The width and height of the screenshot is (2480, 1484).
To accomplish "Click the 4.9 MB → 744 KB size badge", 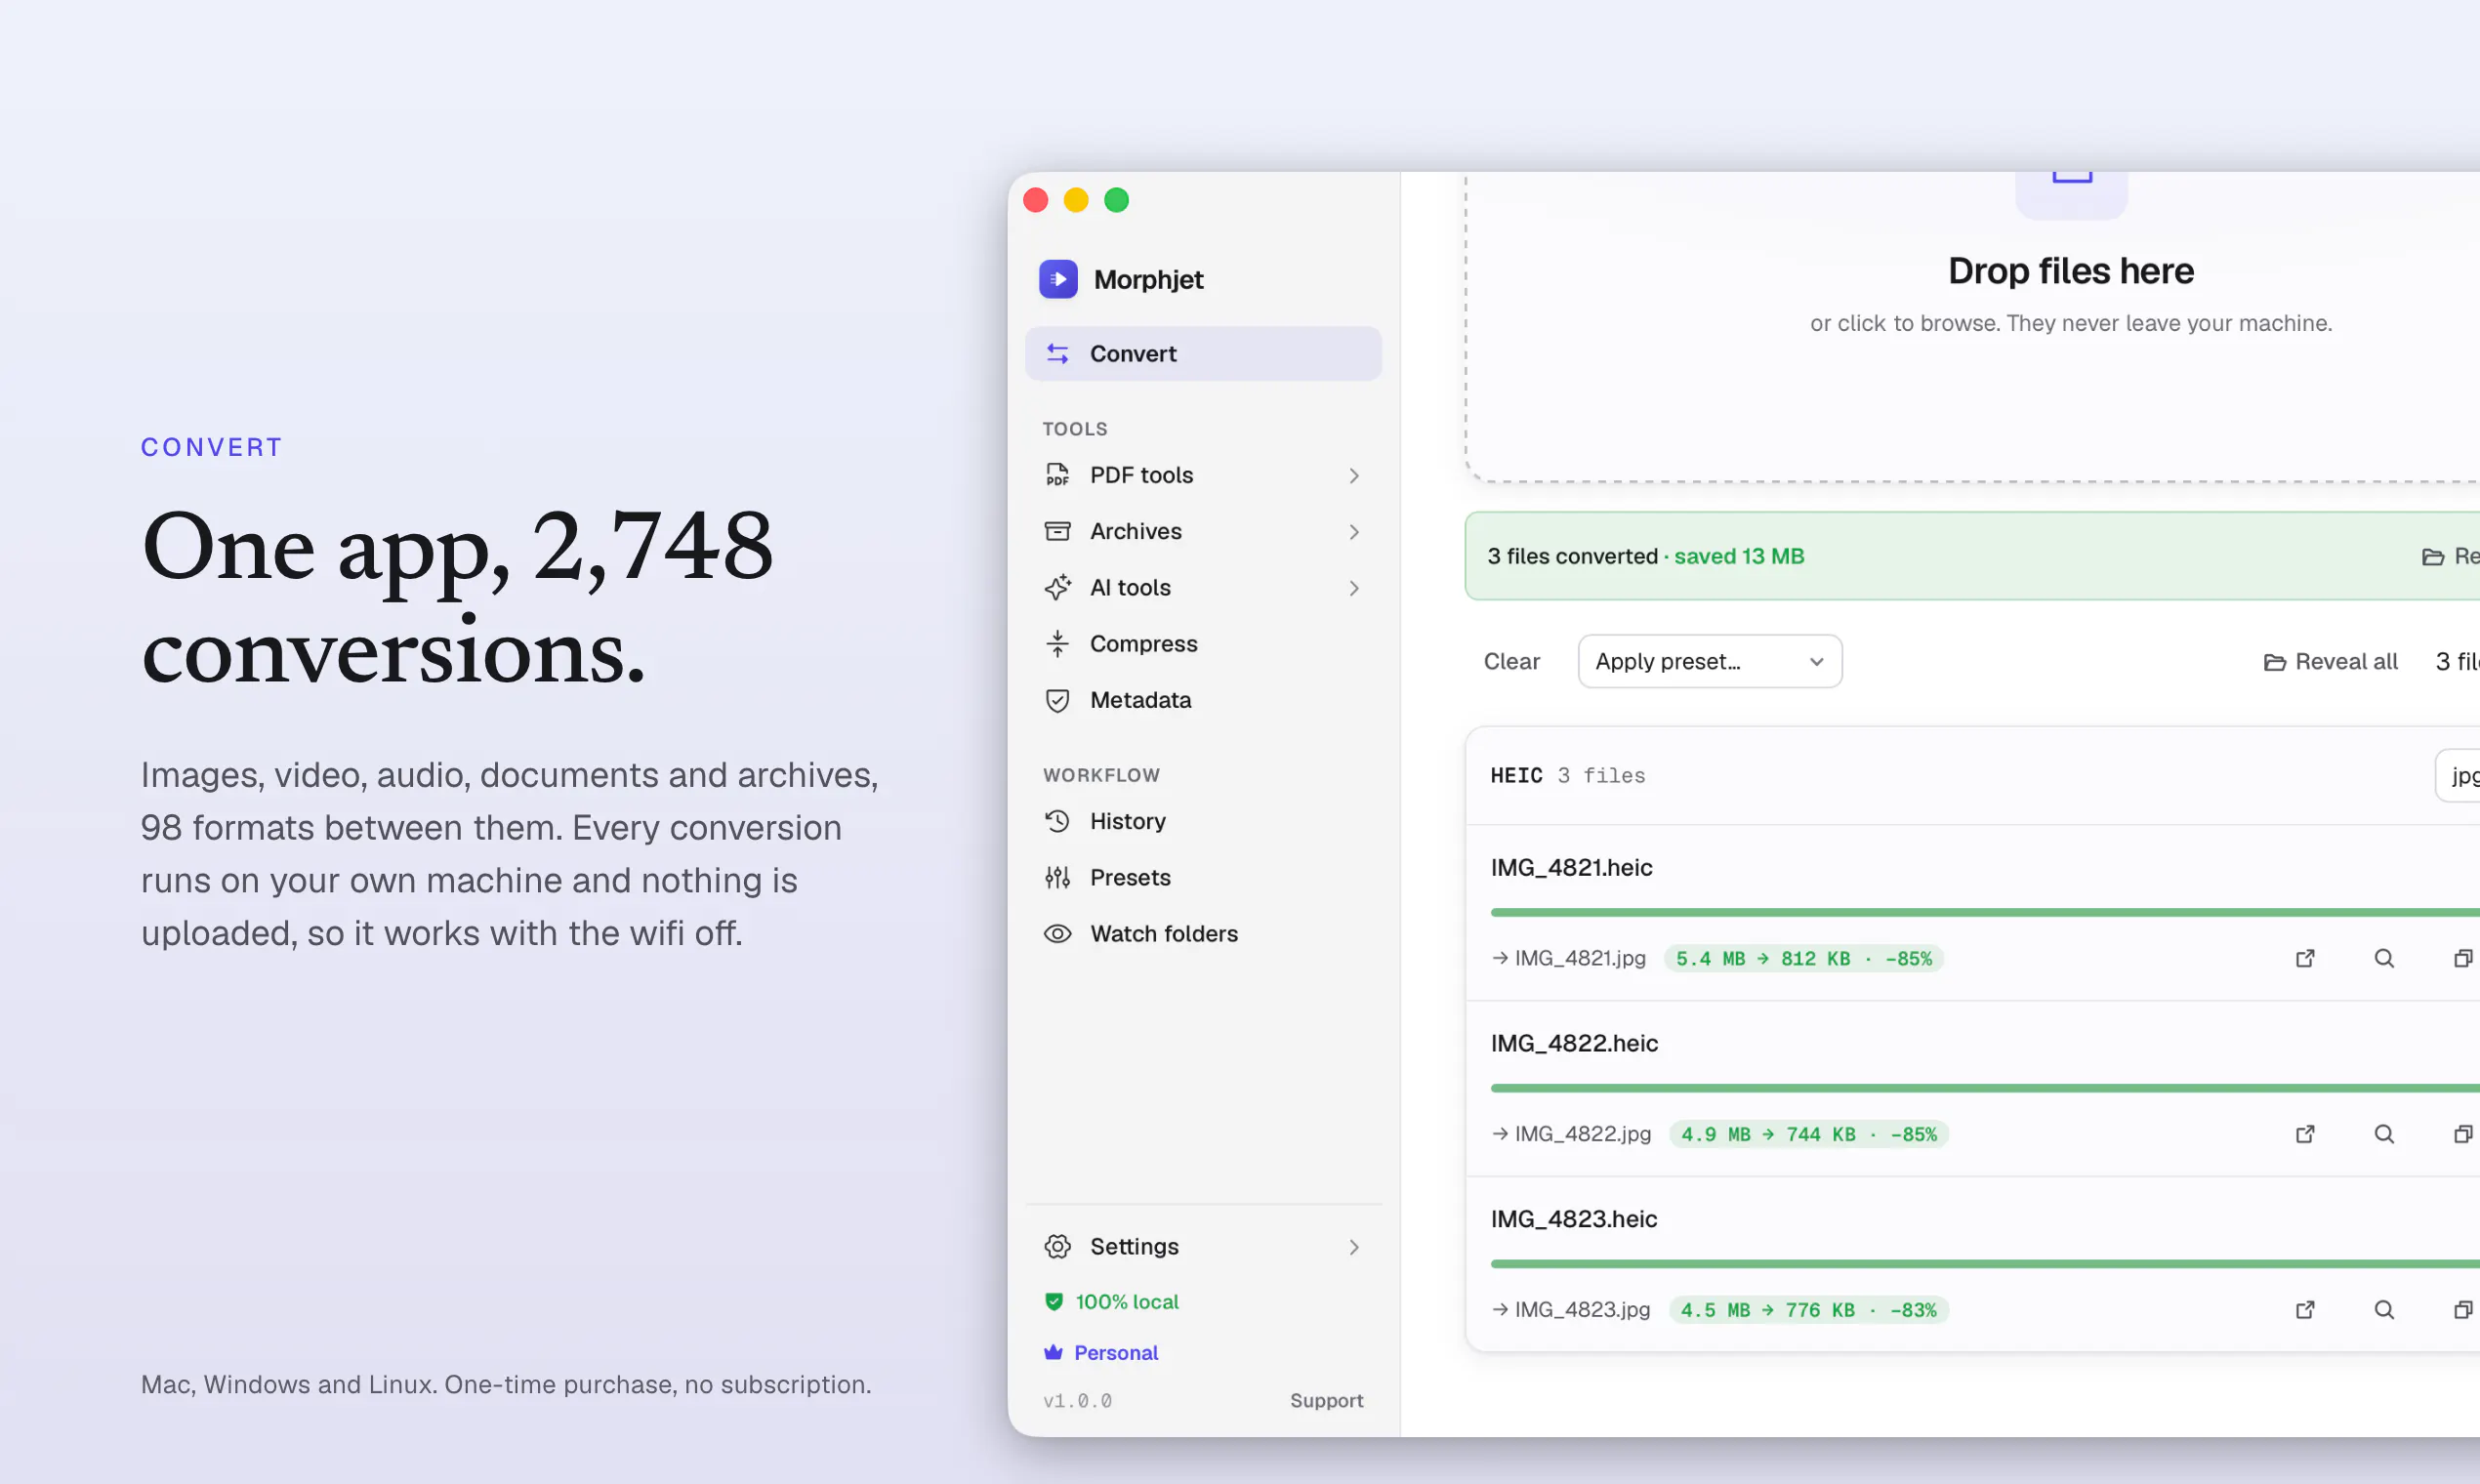I will (1809, 1134).
